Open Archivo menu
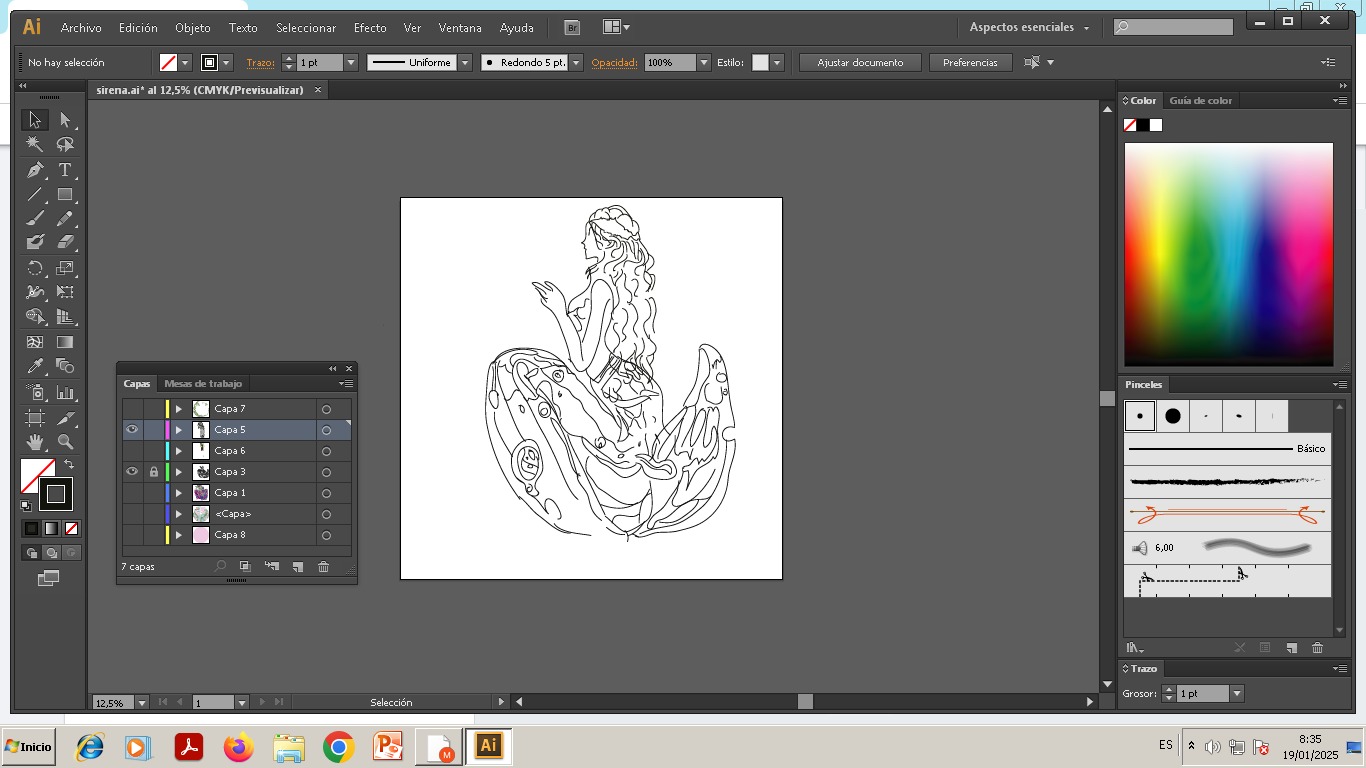The image size is (1366, 768). (81, 28)
